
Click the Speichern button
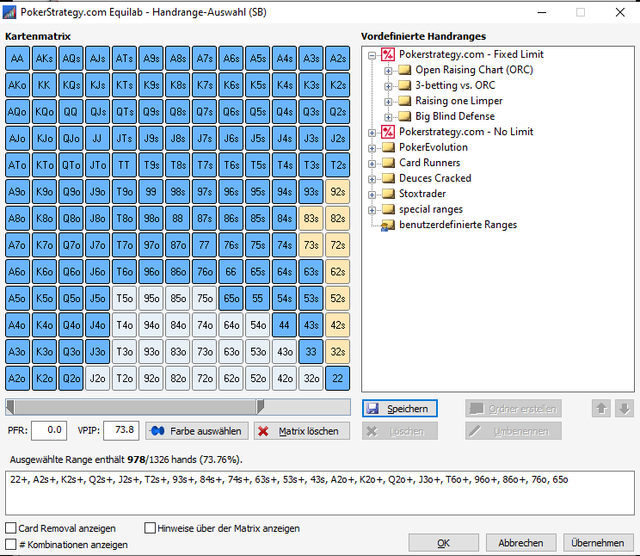[x=400, y=409]
